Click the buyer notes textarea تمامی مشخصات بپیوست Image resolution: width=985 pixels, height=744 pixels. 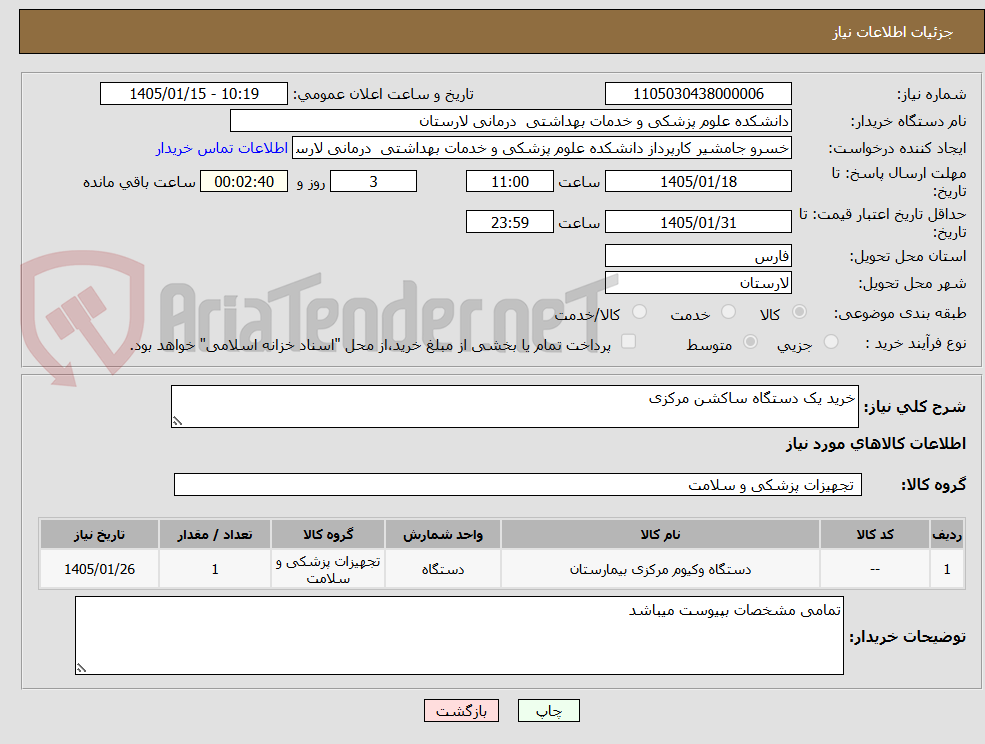point(459,635)
